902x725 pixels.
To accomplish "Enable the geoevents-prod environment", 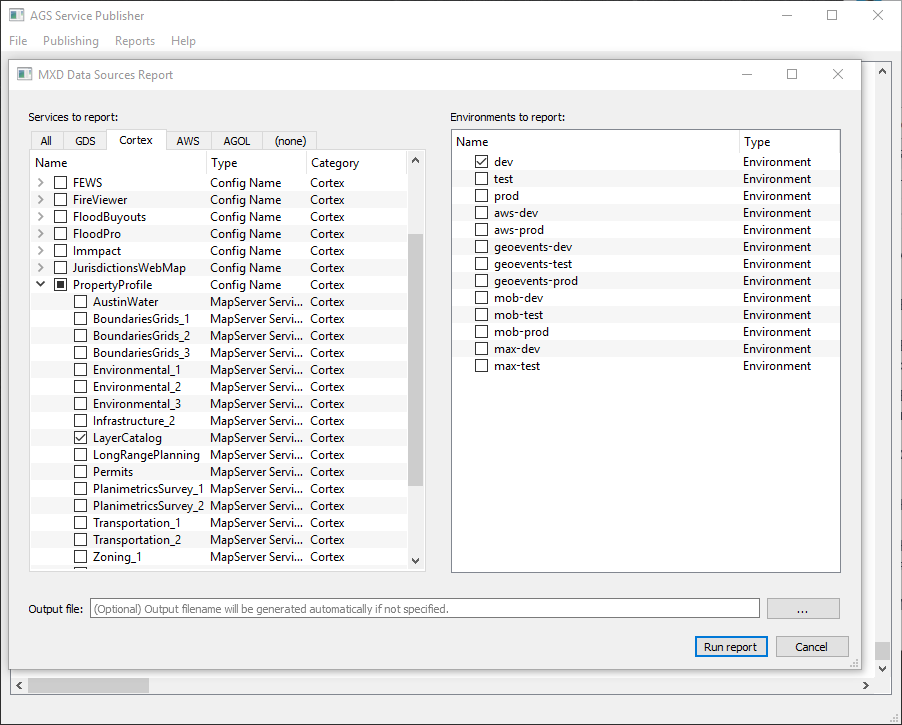I will [481, 280].
